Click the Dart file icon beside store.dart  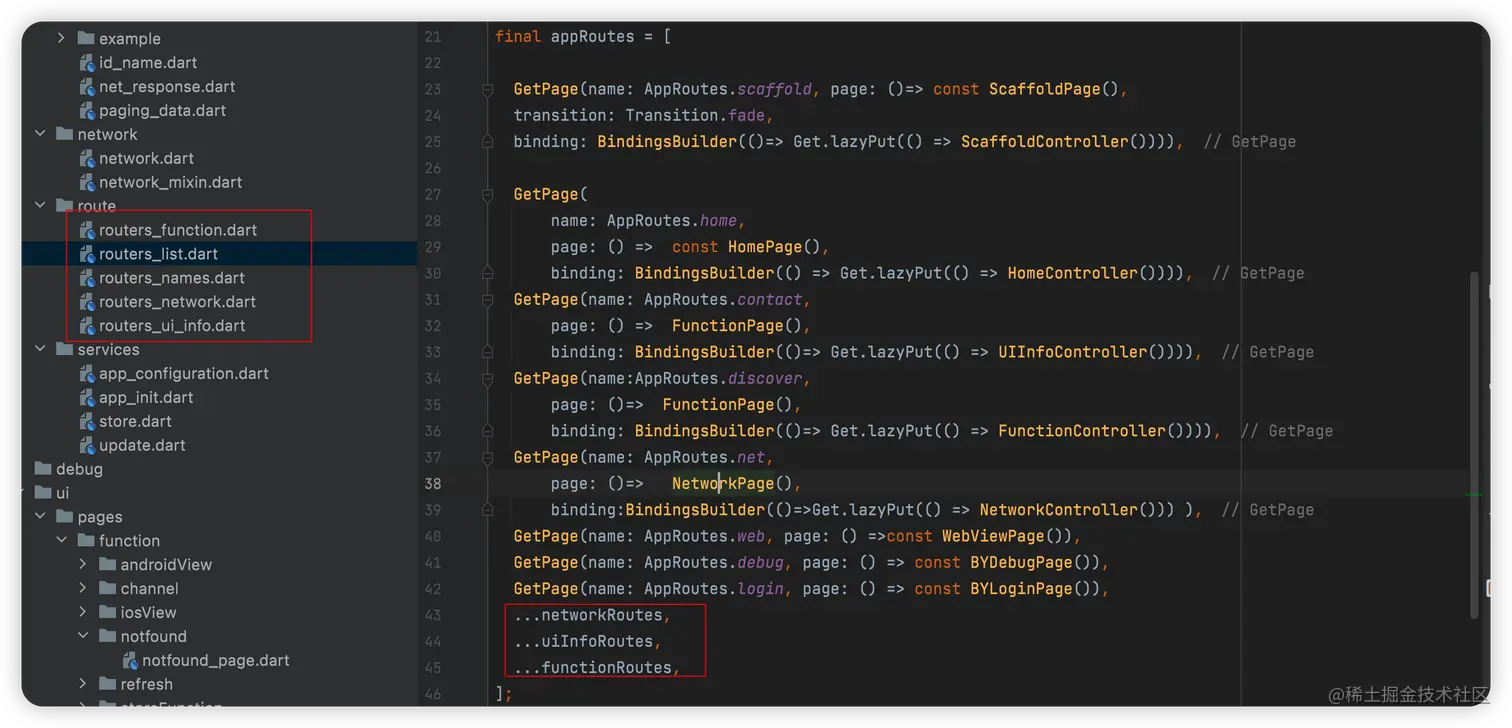(x=87, y=421)
